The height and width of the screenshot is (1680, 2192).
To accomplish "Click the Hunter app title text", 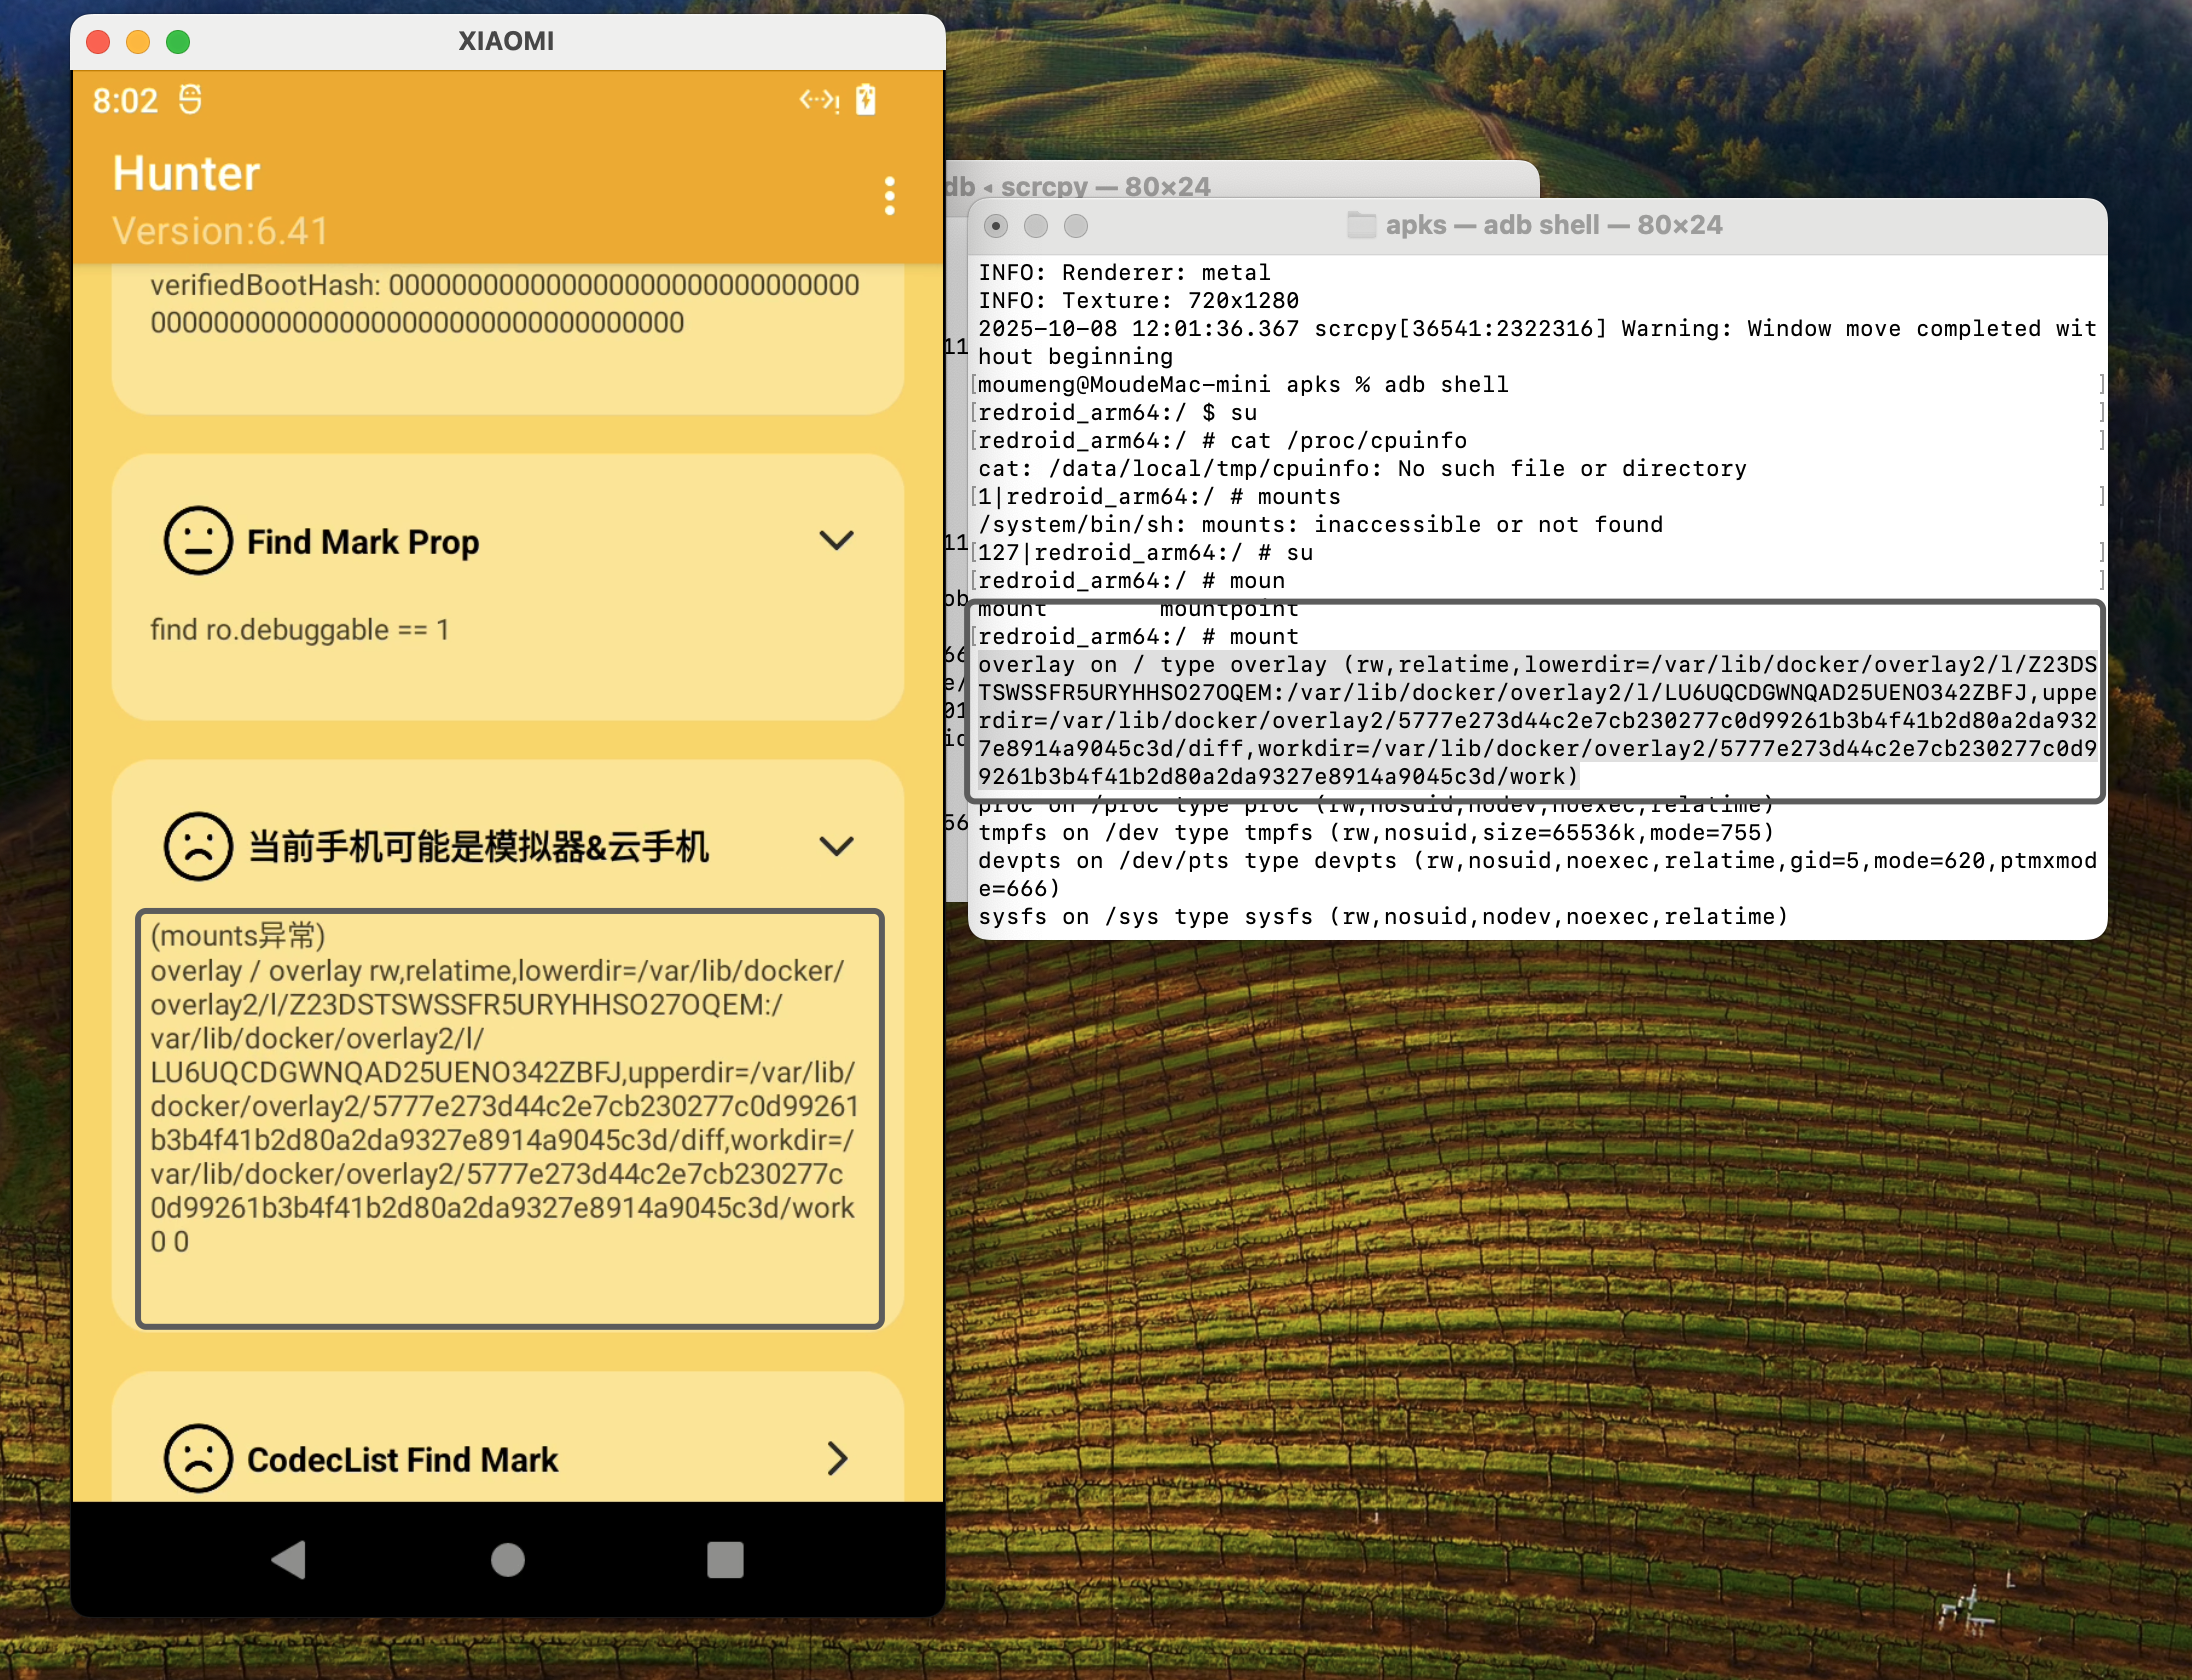I will coord(186,173).
